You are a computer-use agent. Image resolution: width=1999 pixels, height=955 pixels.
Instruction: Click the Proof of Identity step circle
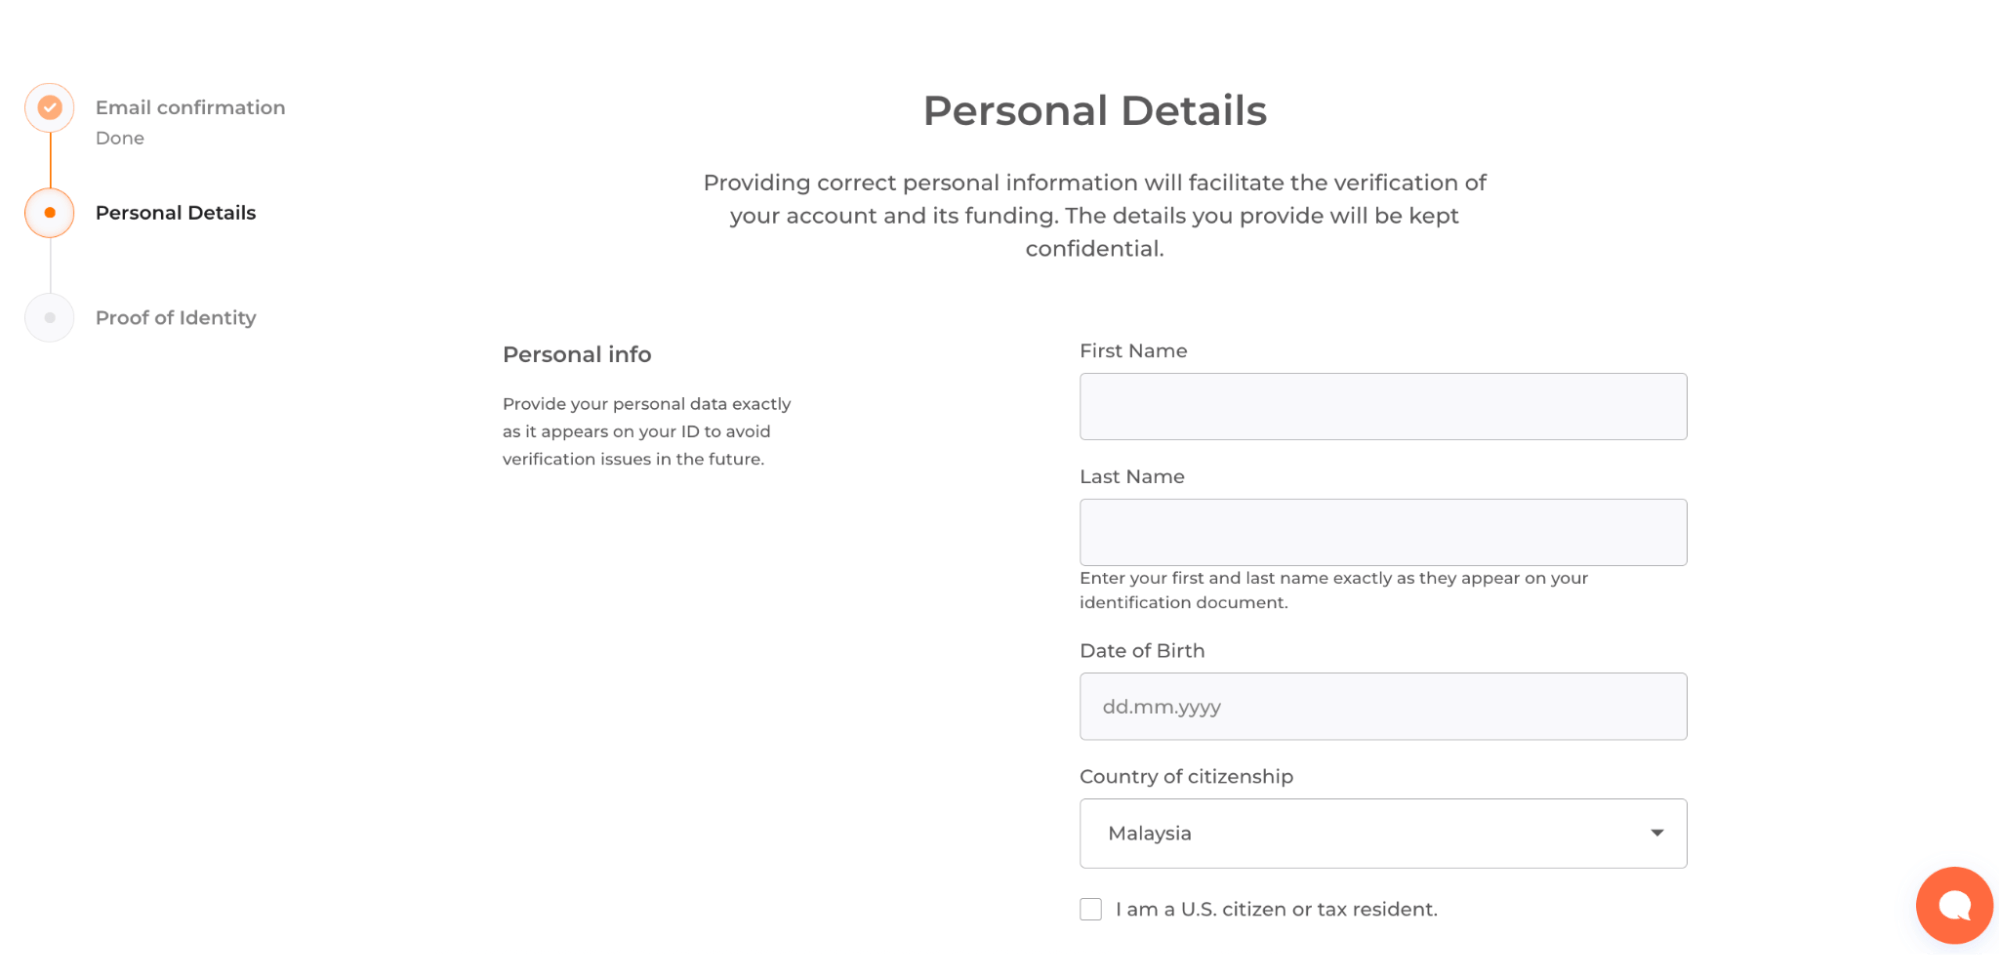click(50, 318)
